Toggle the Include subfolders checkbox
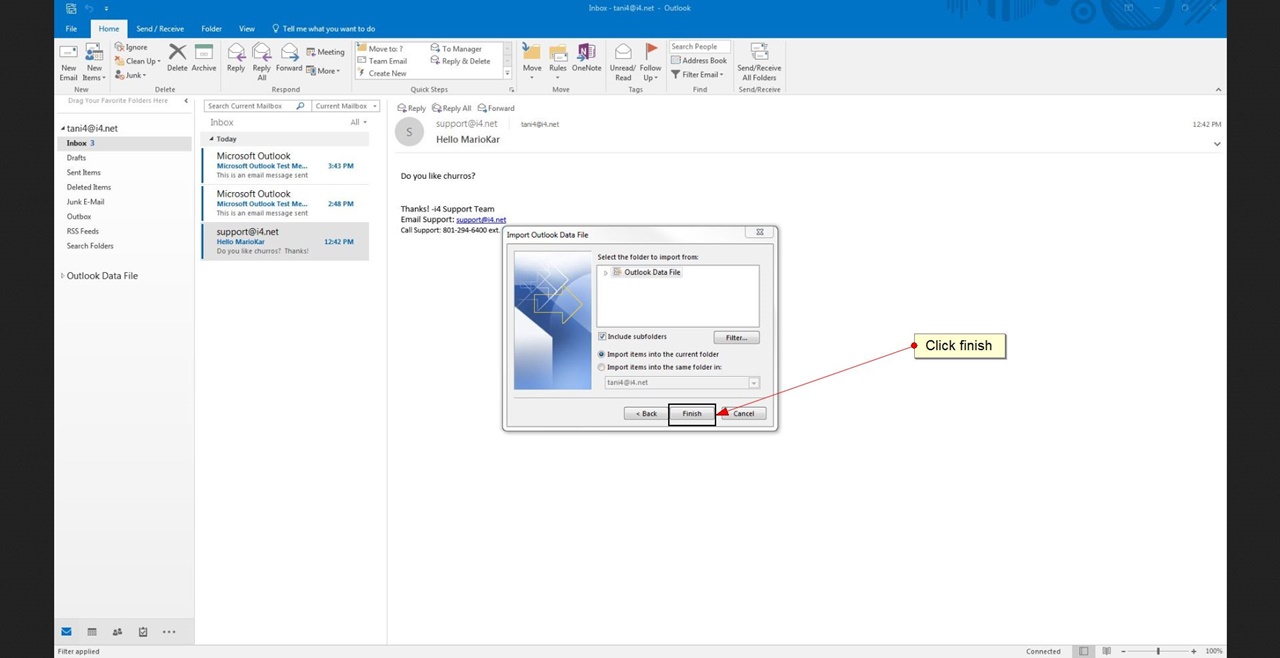Viewport: 1280px width, 658px height. [x=602, y=336]
